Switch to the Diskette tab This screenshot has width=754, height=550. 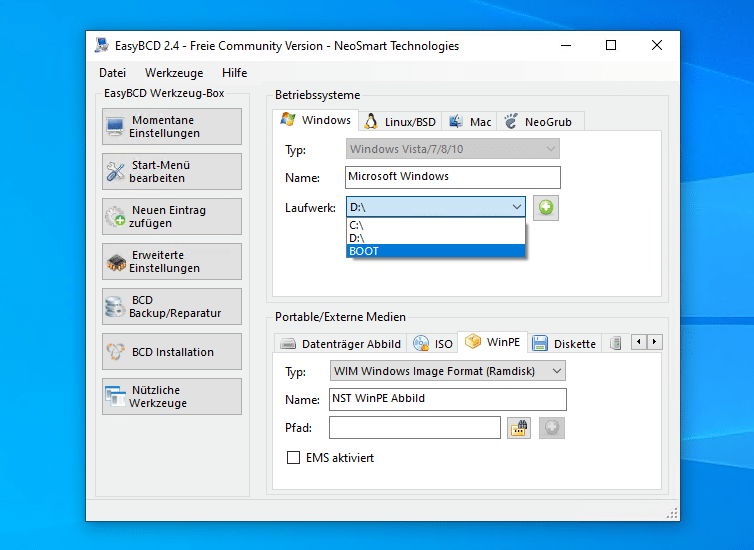pos(564,344)
